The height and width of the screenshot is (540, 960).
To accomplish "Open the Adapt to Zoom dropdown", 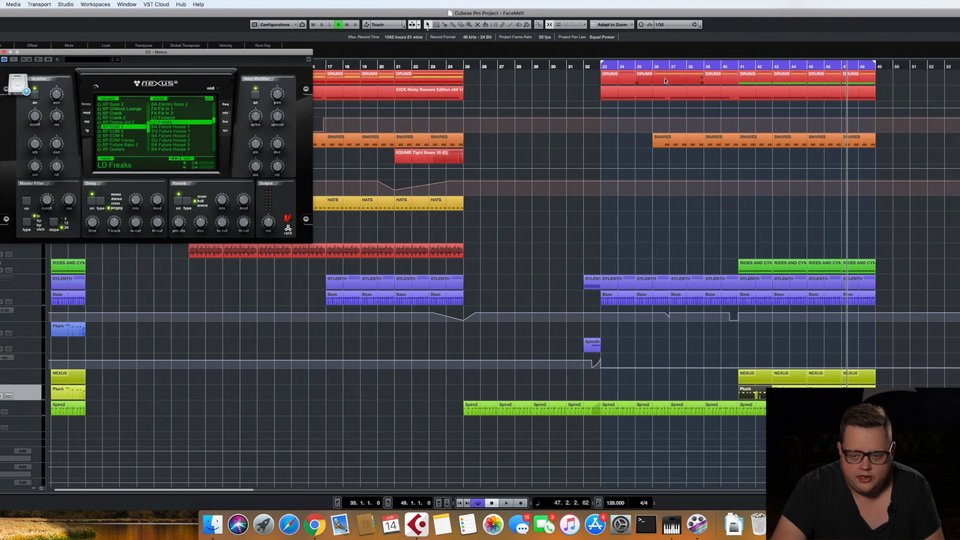I will pos(612,24).
